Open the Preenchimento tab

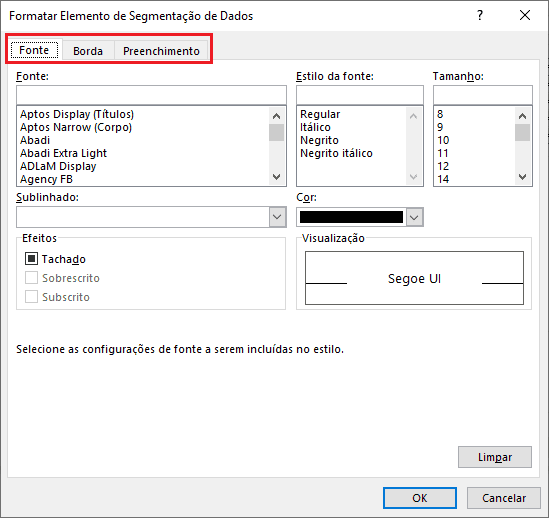[x=161, y=51]
